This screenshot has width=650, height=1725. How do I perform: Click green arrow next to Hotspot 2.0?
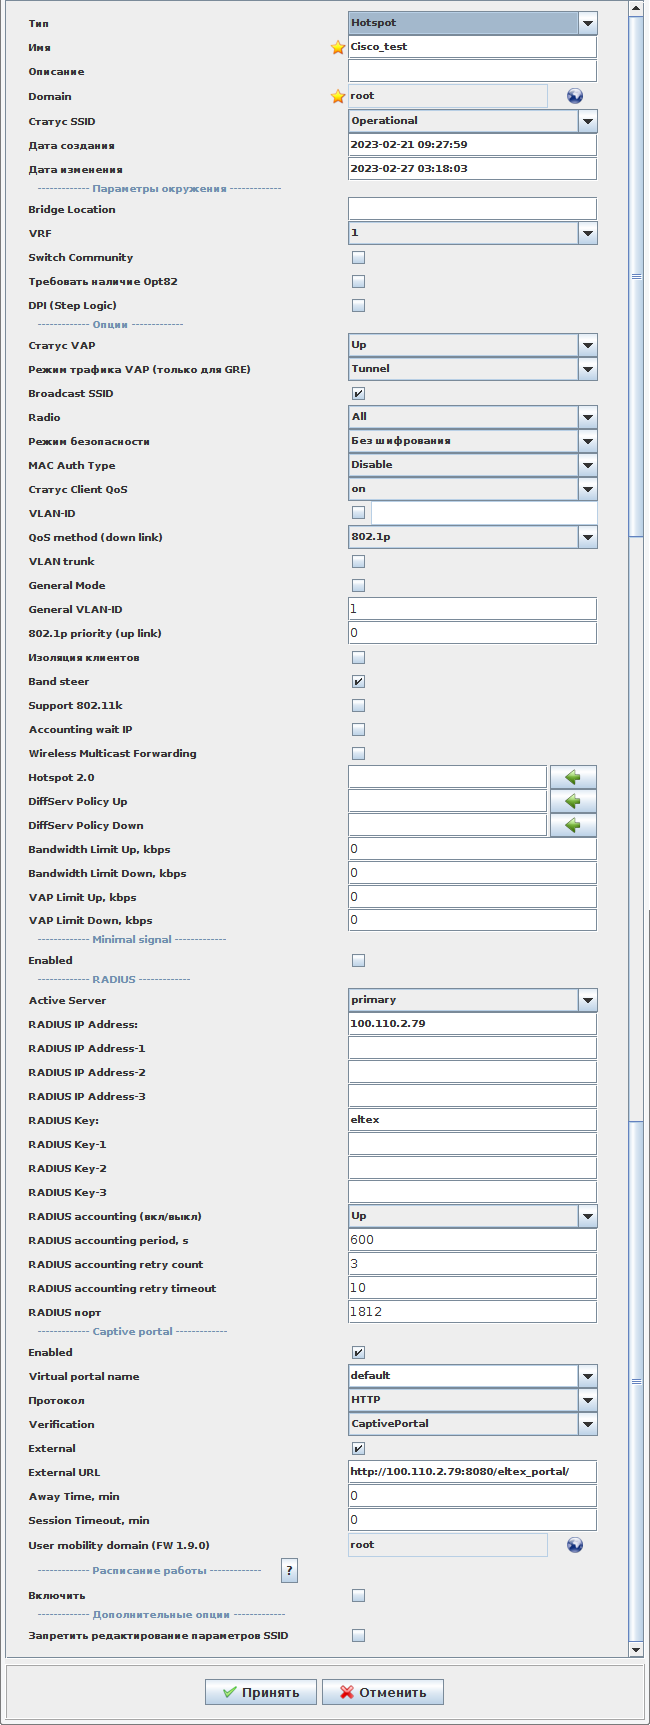[572, 777]
